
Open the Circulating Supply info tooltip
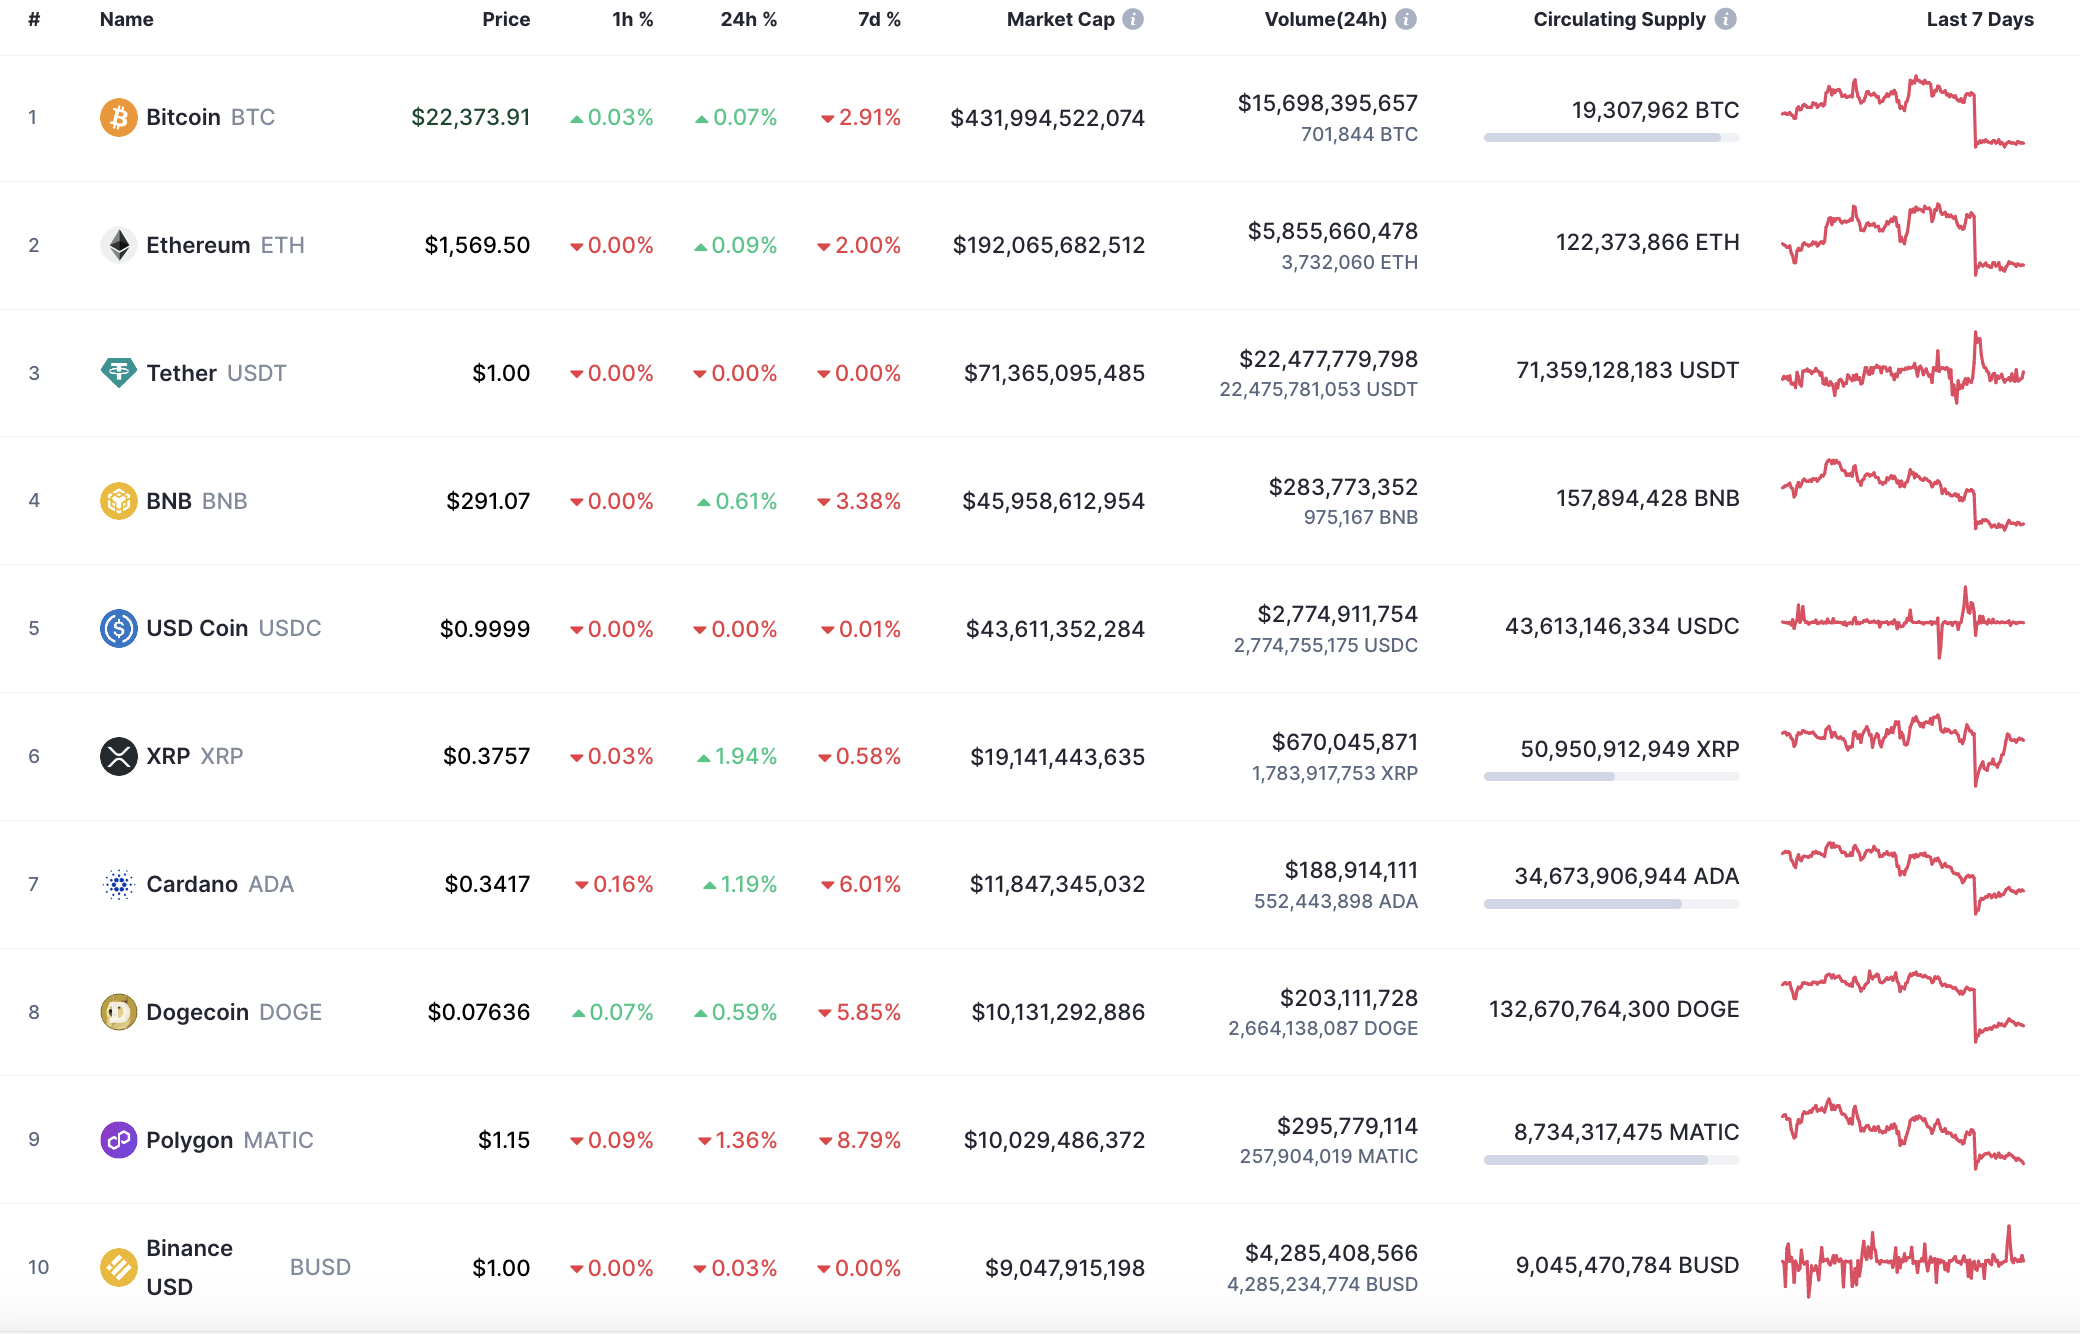(x=1727, y=18)
